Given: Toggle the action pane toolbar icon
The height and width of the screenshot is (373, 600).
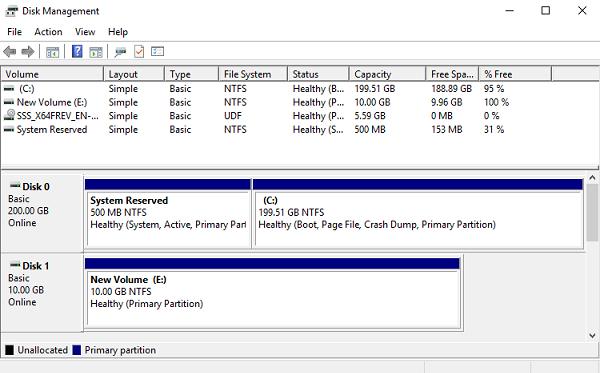Looking at the screenshot, I should click(96, 52).
